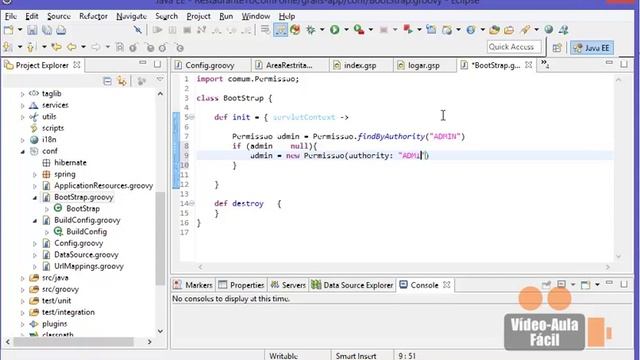Expand the src/java folder
The height and width of the screenshot is (360, 640).
[22, 278]
